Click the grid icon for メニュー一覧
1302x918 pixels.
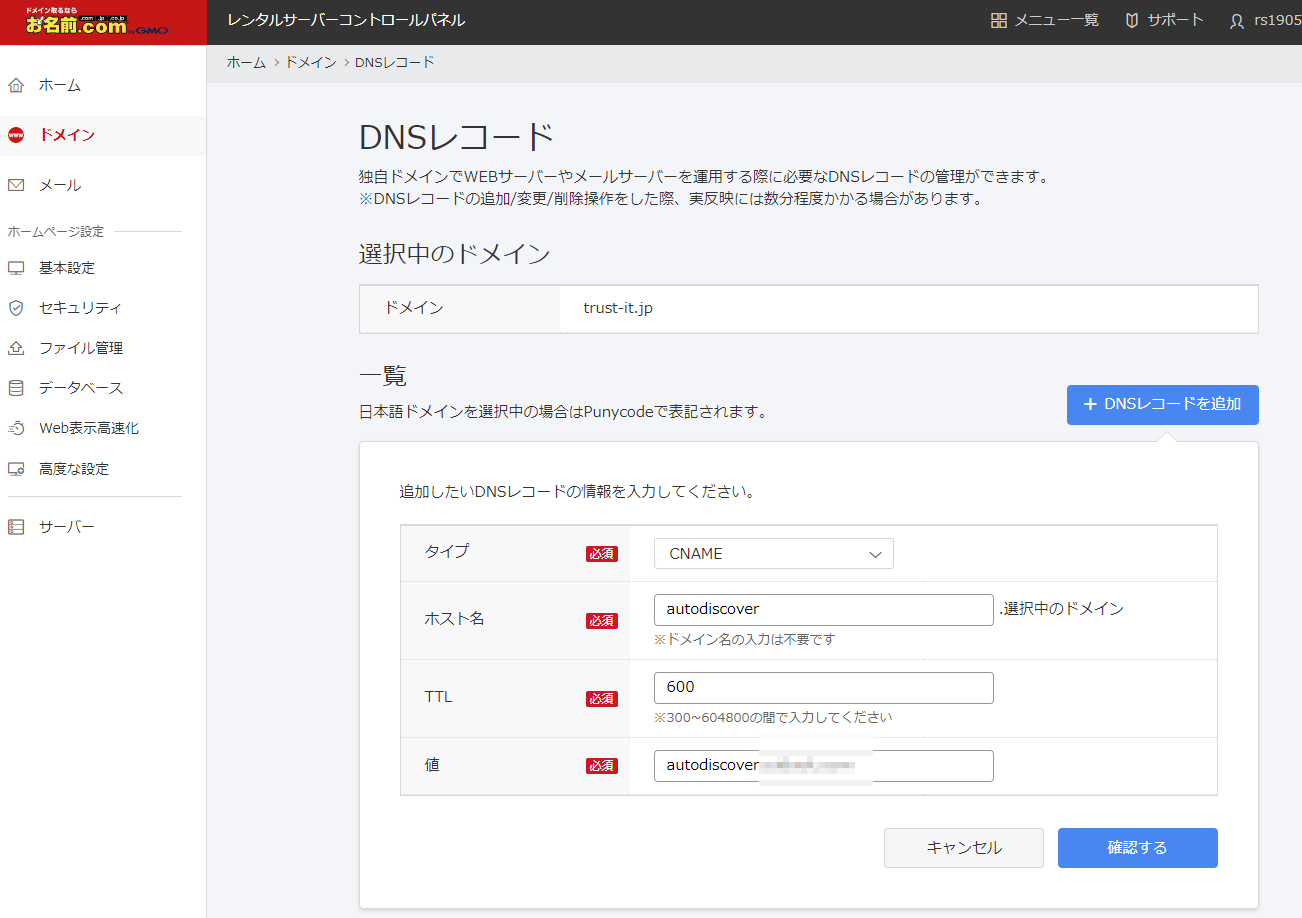[998, 20]
